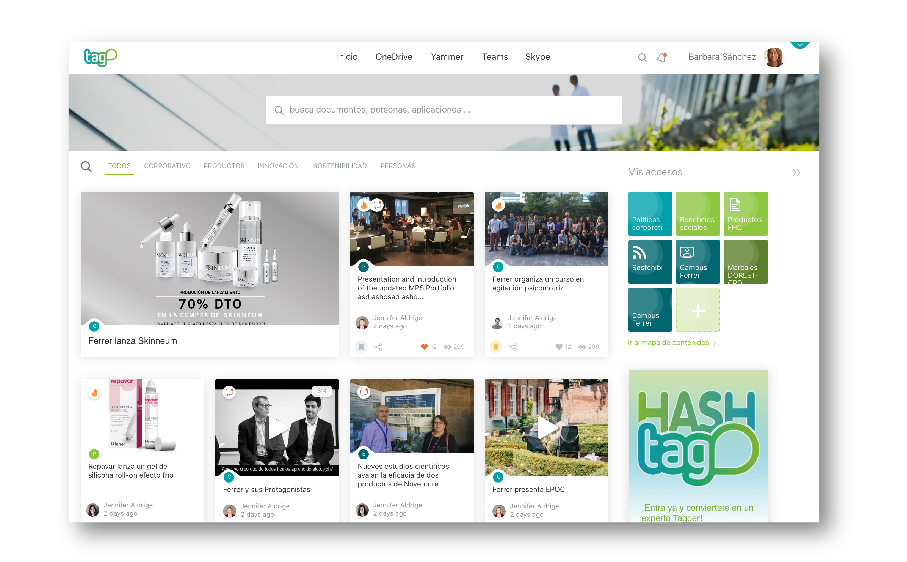Like the Ferrer organiza un curso article

click(x=559, y=347)
